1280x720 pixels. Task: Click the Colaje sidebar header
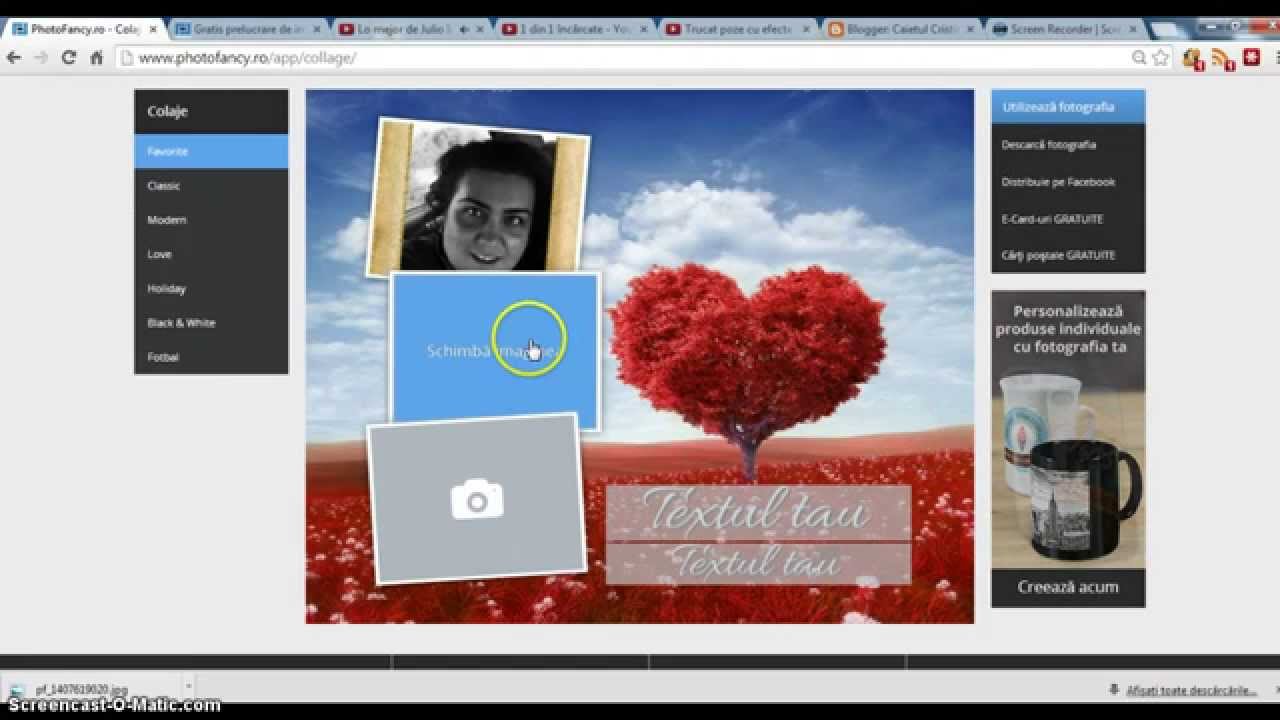(211, 111)
